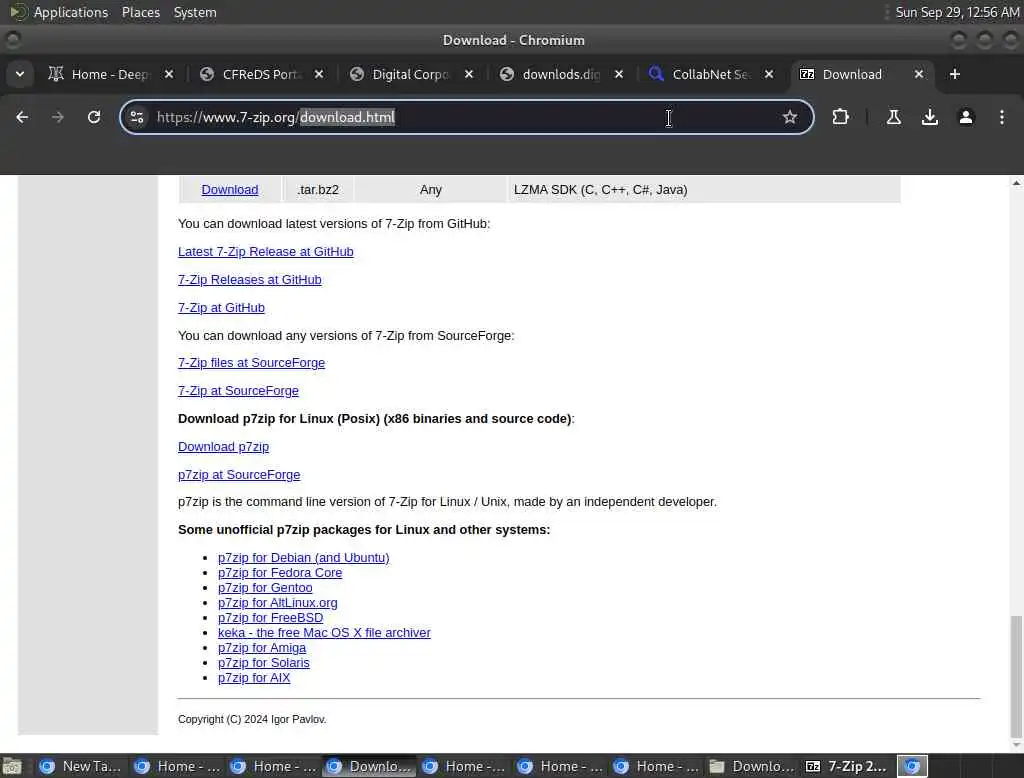1024x778 pixels.
Task: Close the Digital Corpora tab
Action: 469,74
